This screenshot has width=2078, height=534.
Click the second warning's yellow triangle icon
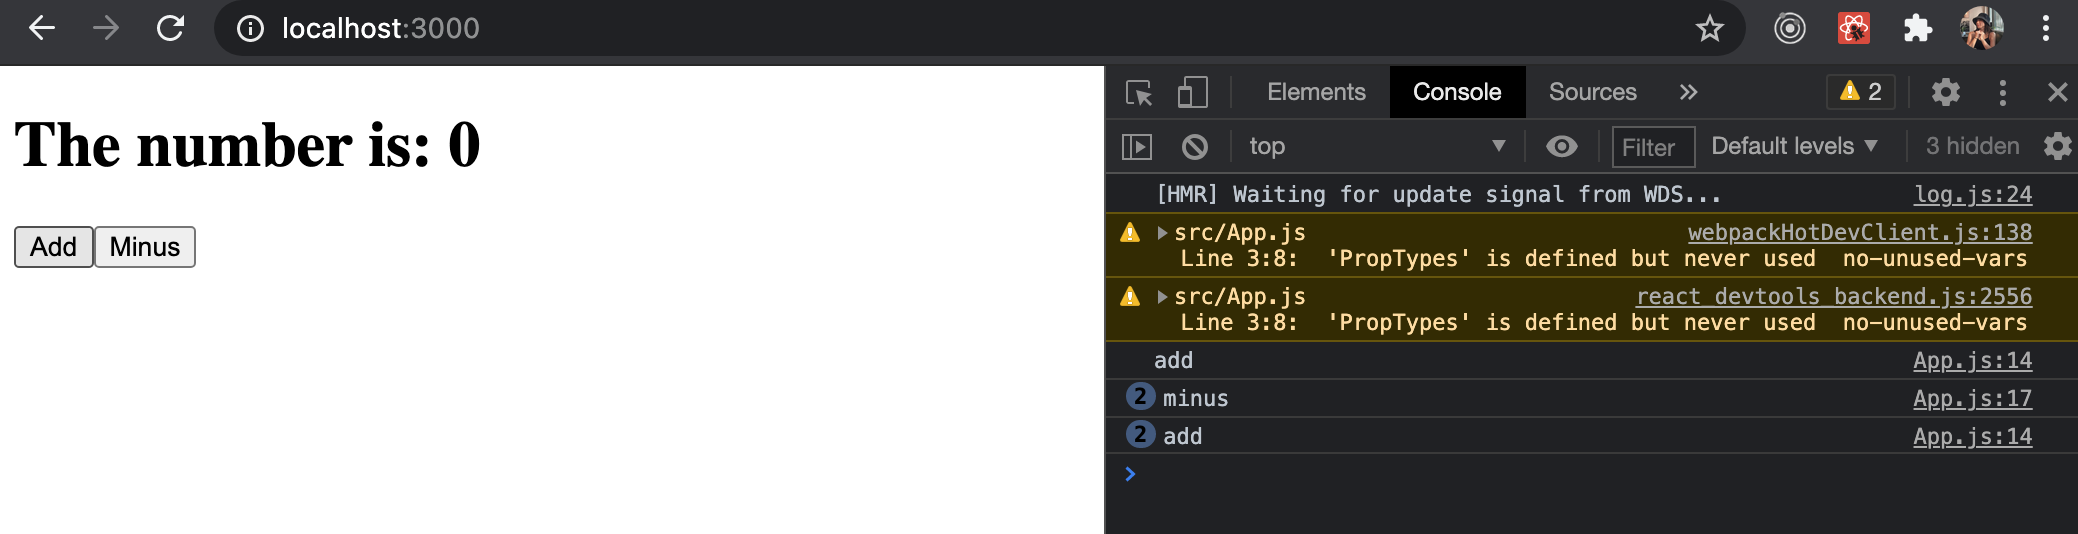(1130, 297)
